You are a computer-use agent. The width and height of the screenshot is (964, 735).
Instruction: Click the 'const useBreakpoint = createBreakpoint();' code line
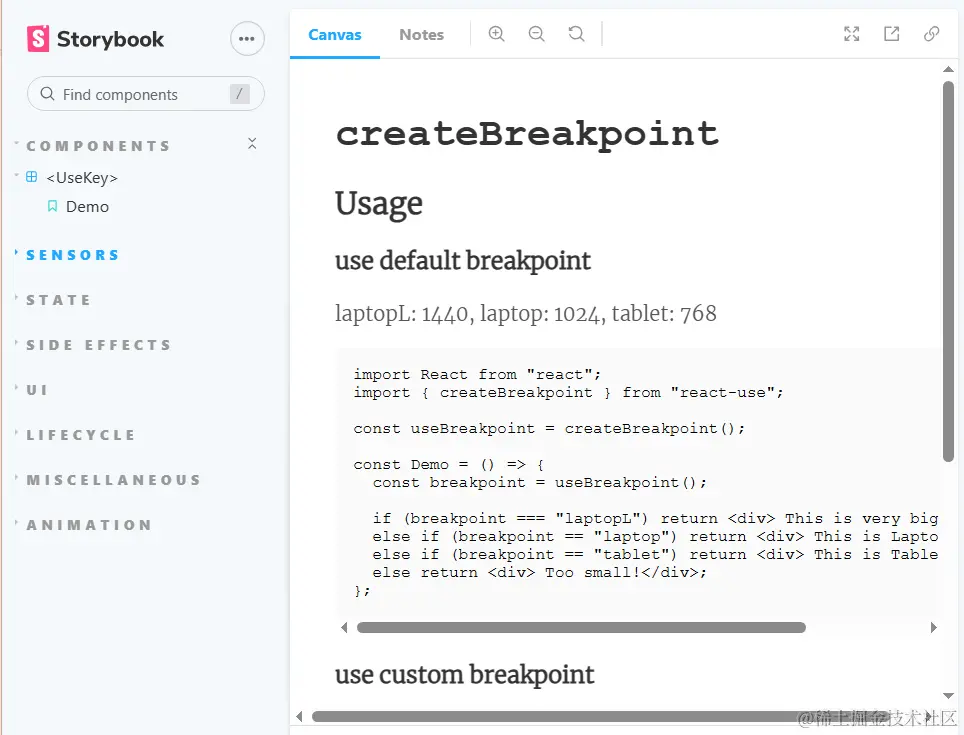[x=549, y=428]
